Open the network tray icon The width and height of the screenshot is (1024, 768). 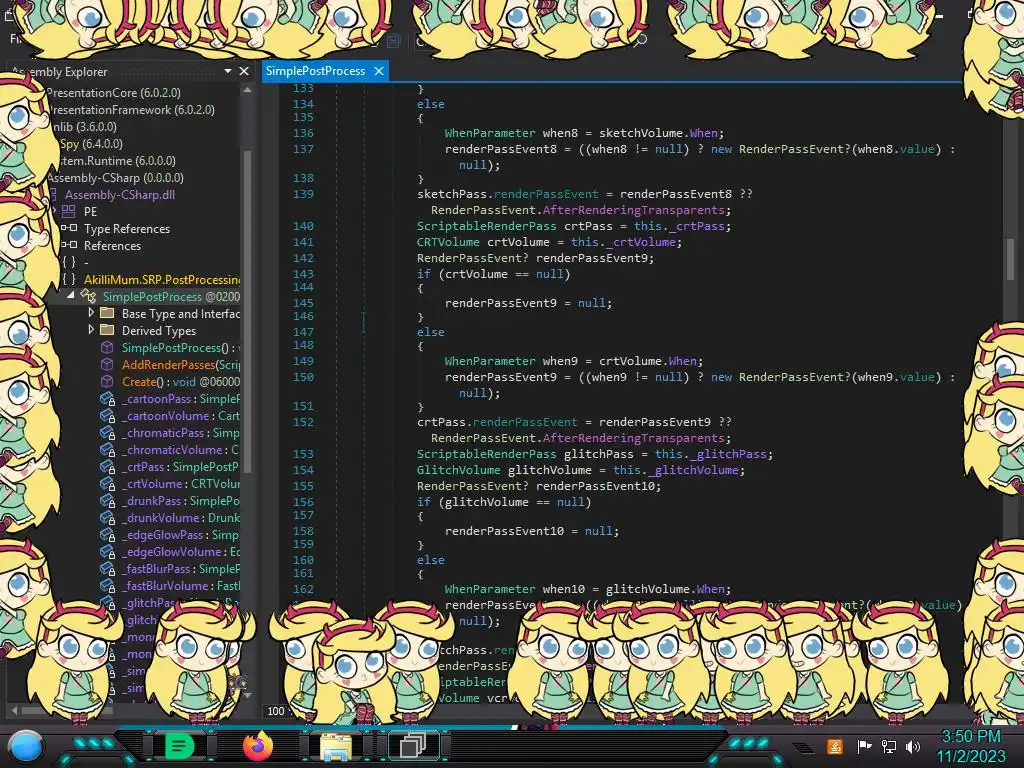click(888, 746)
